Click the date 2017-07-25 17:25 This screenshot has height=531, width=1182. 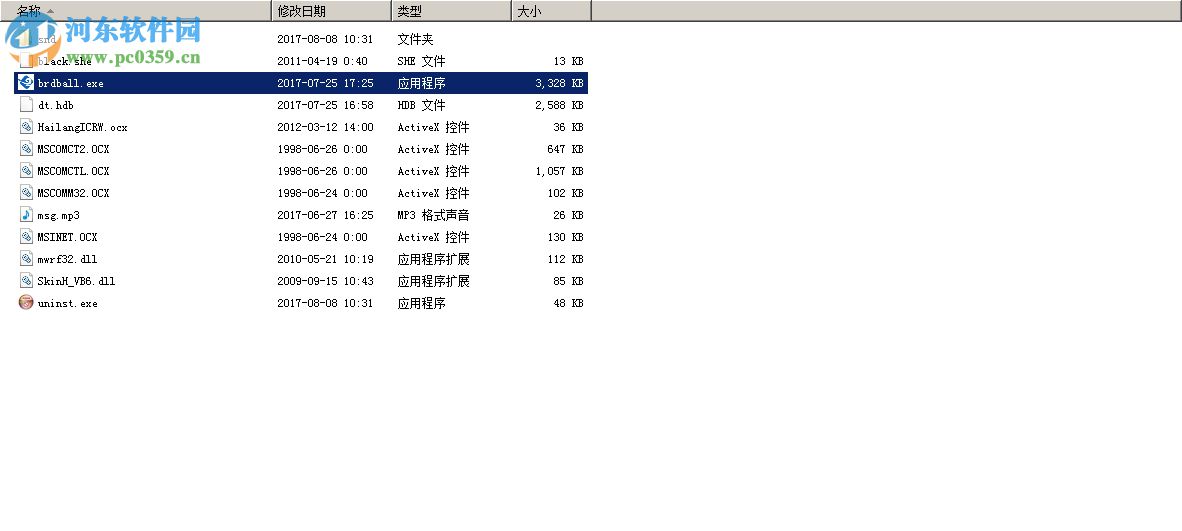pos(325,83)
